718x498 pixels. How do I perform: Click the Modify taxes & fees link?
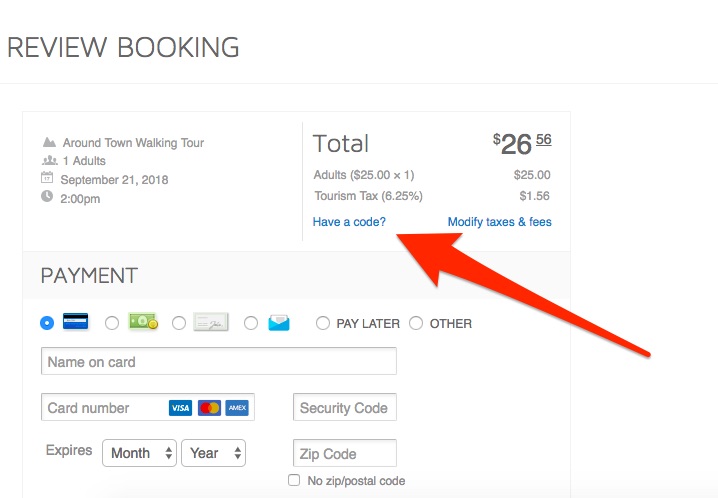pyautogui.click(x=500, y=222)
